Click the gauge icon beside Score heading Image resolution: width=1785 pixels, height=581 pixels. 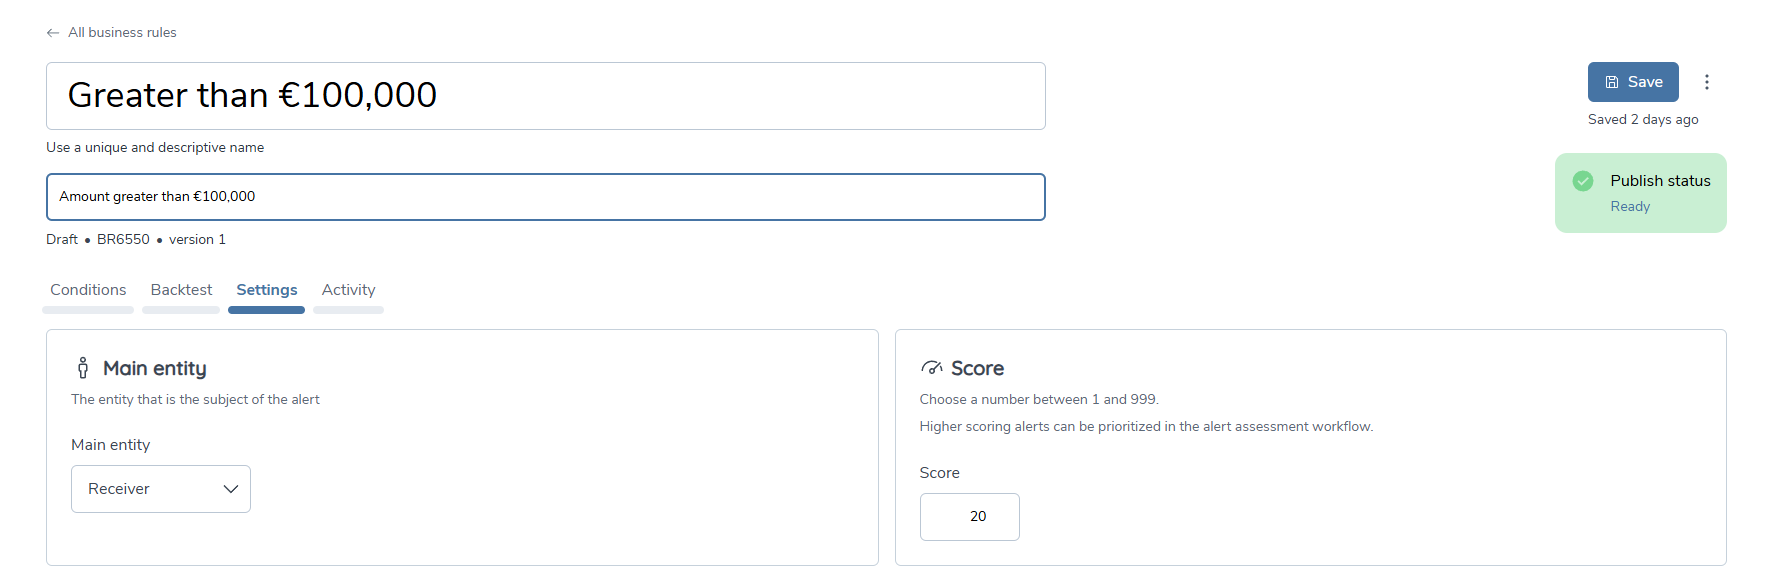point(933,367)
